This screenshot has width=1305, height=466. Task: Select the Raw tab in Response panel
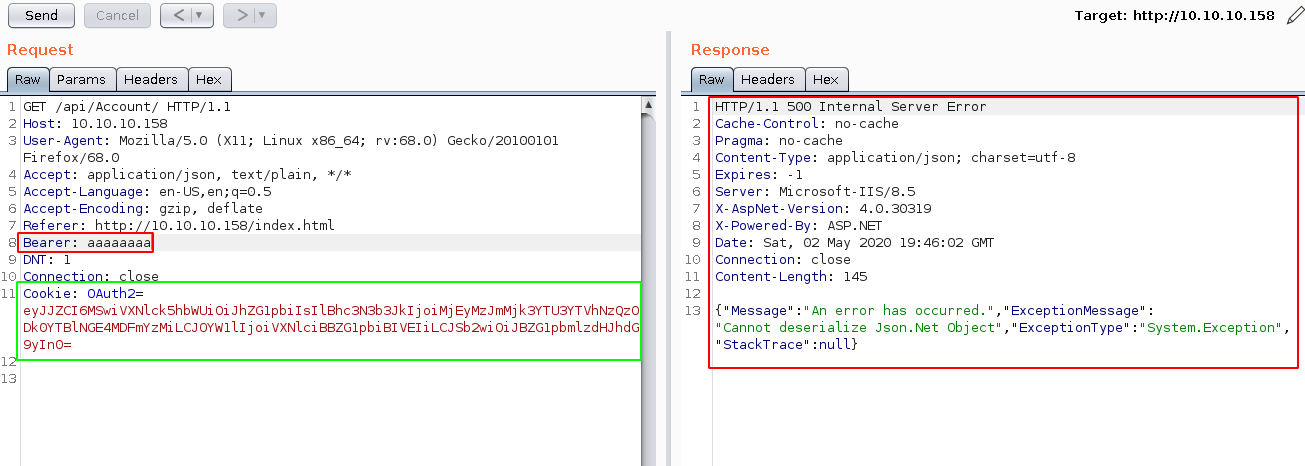coord(711,80)
